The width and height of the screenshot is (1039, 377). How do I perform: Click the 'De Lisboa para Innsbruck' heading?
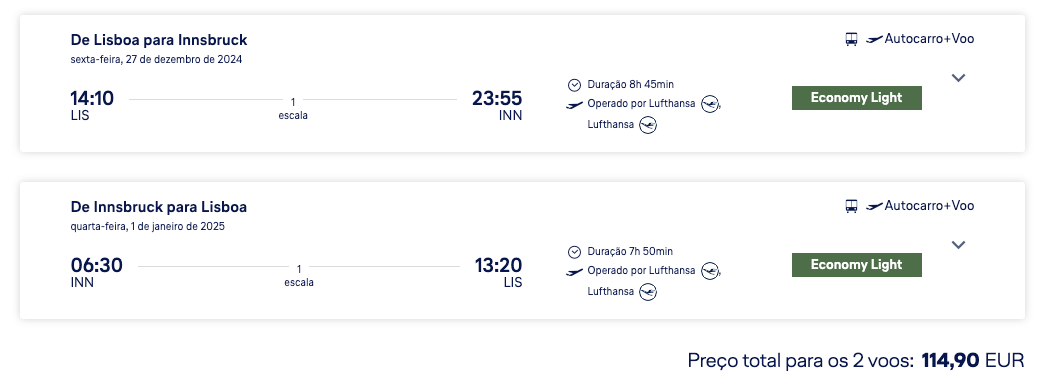point(159,40)
